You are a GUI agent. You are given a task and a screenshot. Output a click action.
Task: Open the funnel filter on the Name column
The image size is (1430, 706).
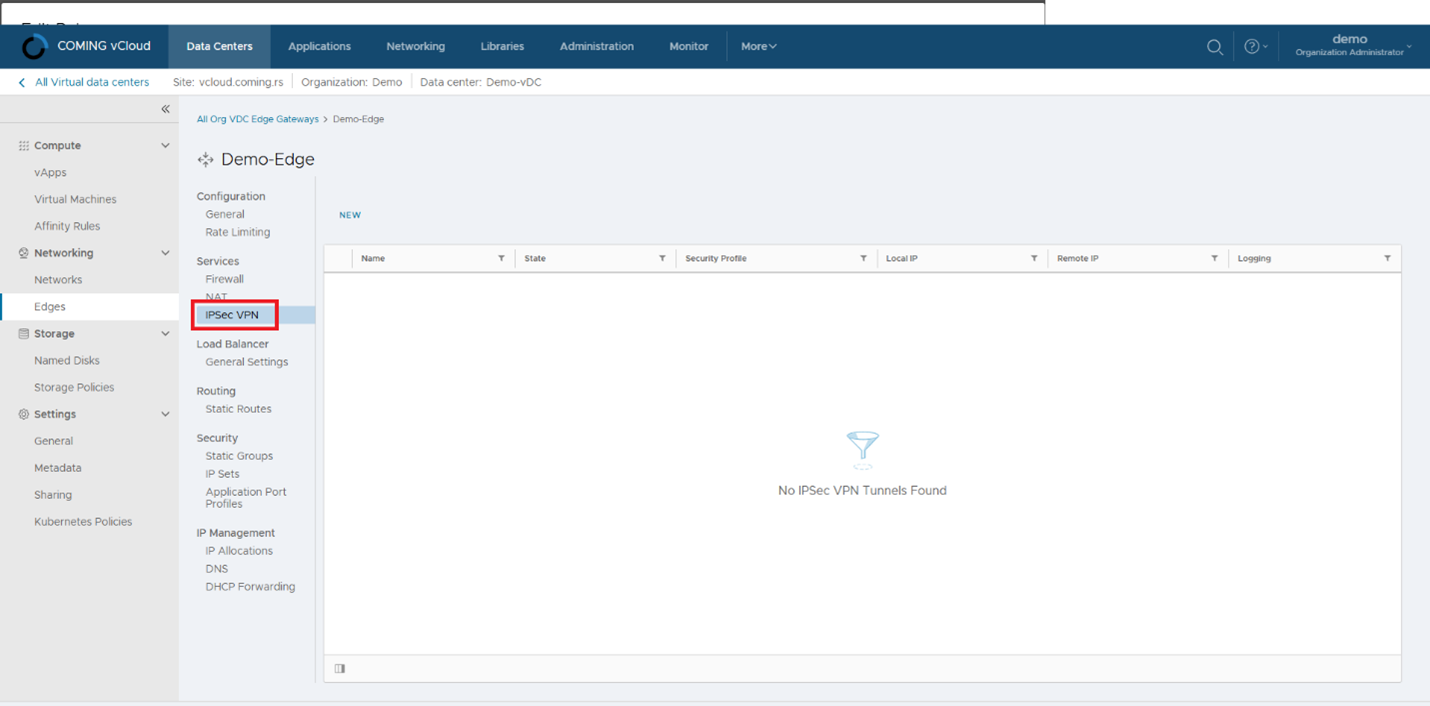502,258
